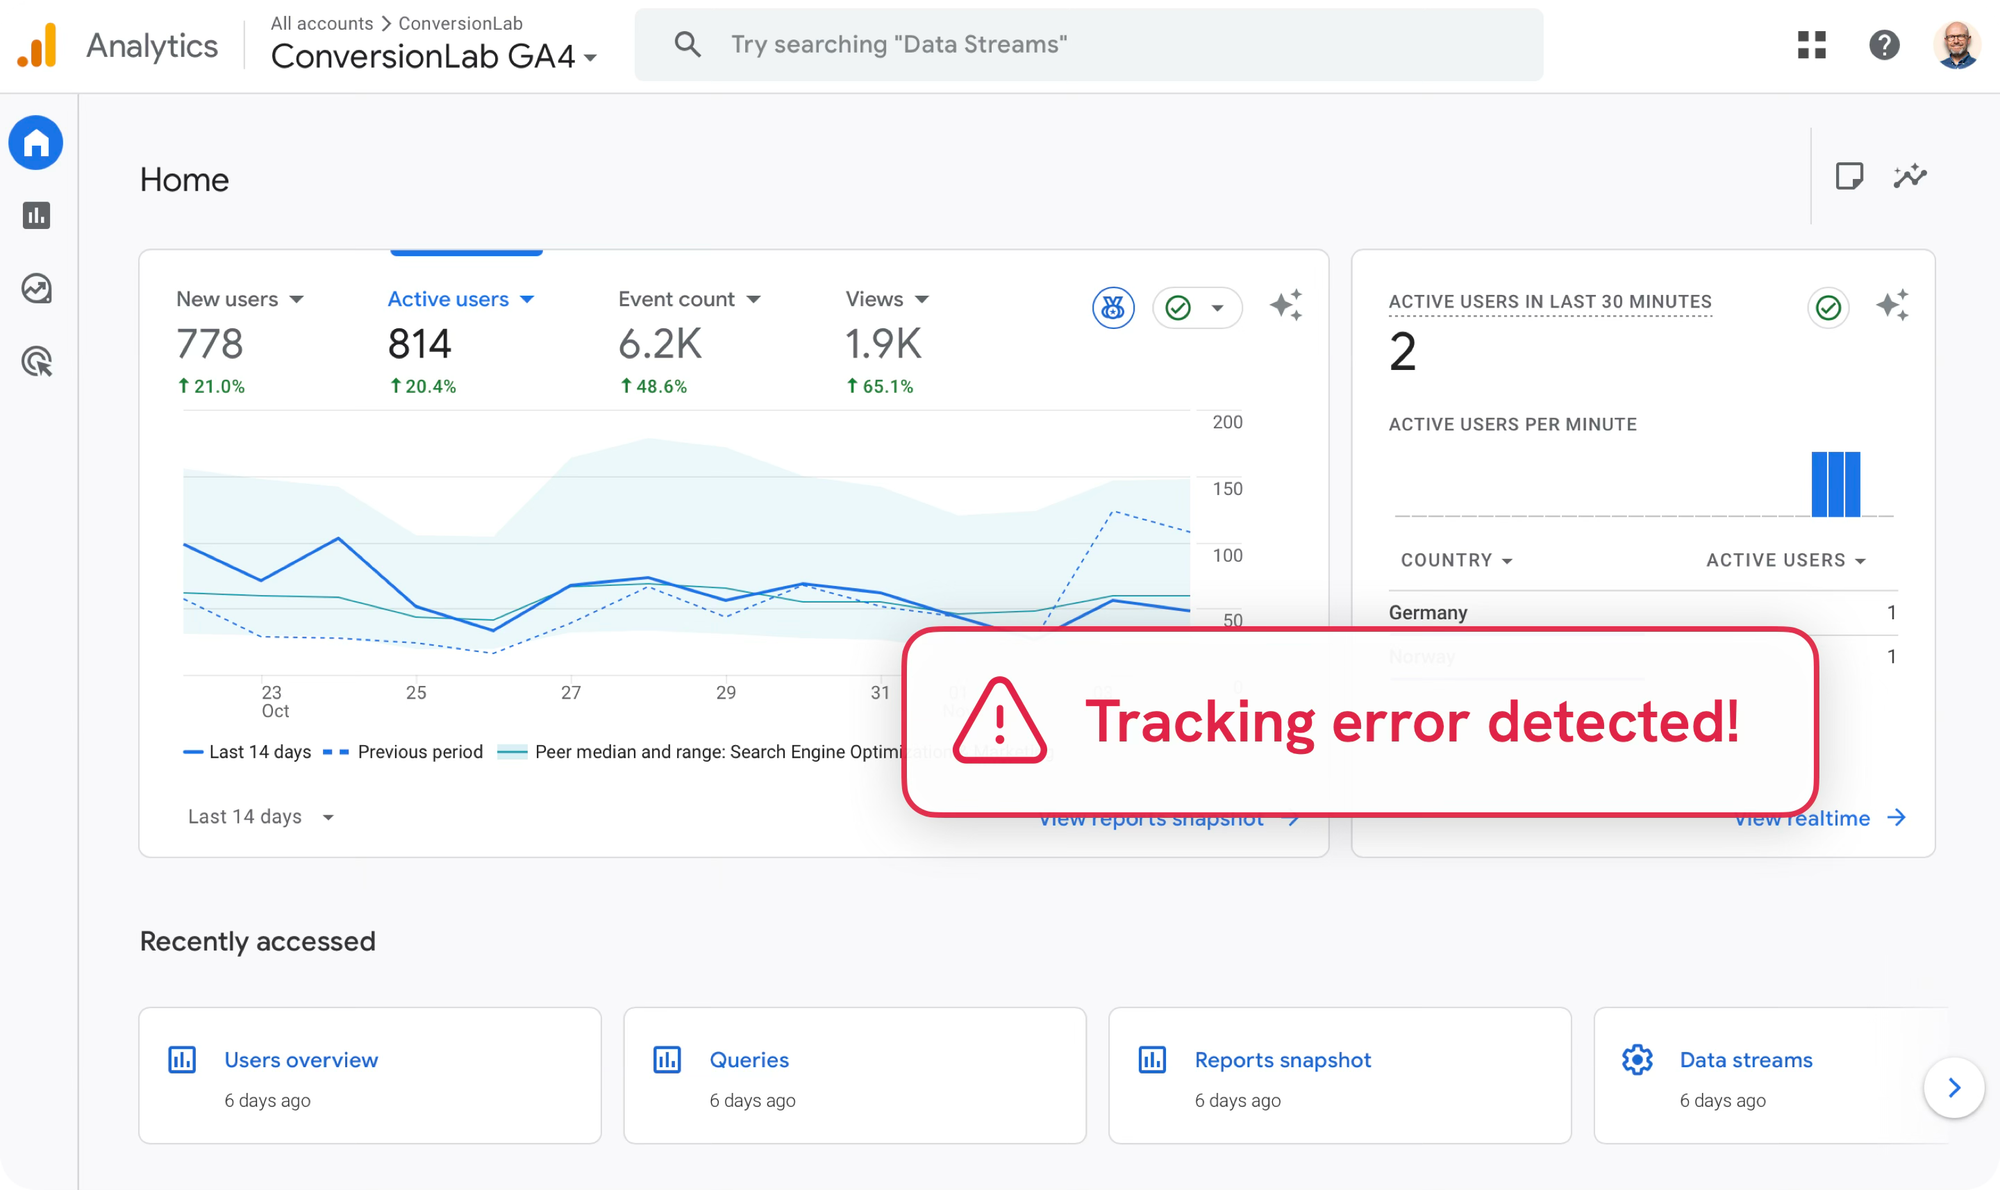Viewport: 2000px width, 1190px height.
Task: Open the ConversionLab GA4 property selector
Action: coord(434,57)
